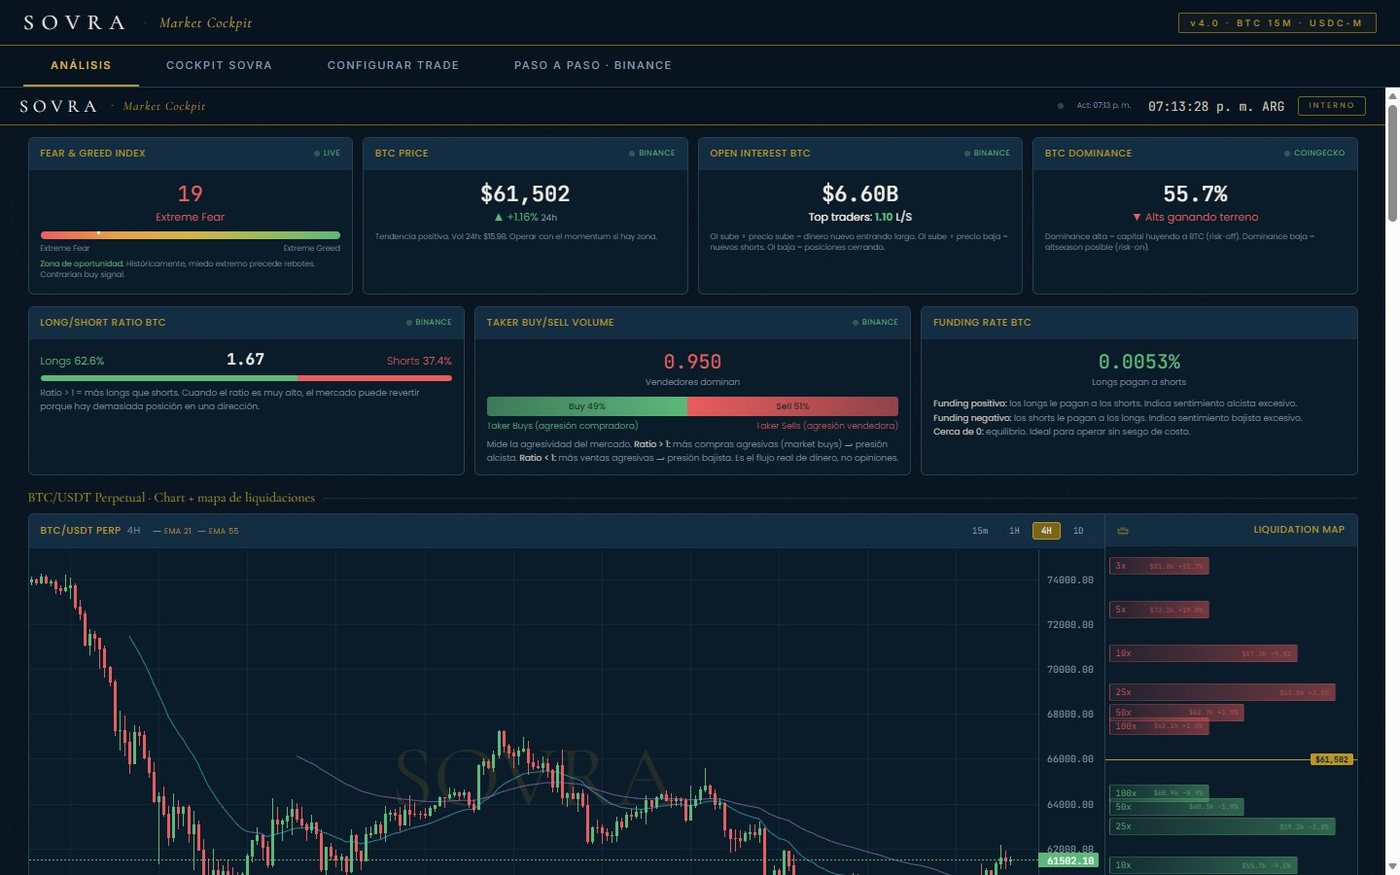Click the red 3x liquidation bar
The image size is (1400, 875).
(x=1159, y=566)
